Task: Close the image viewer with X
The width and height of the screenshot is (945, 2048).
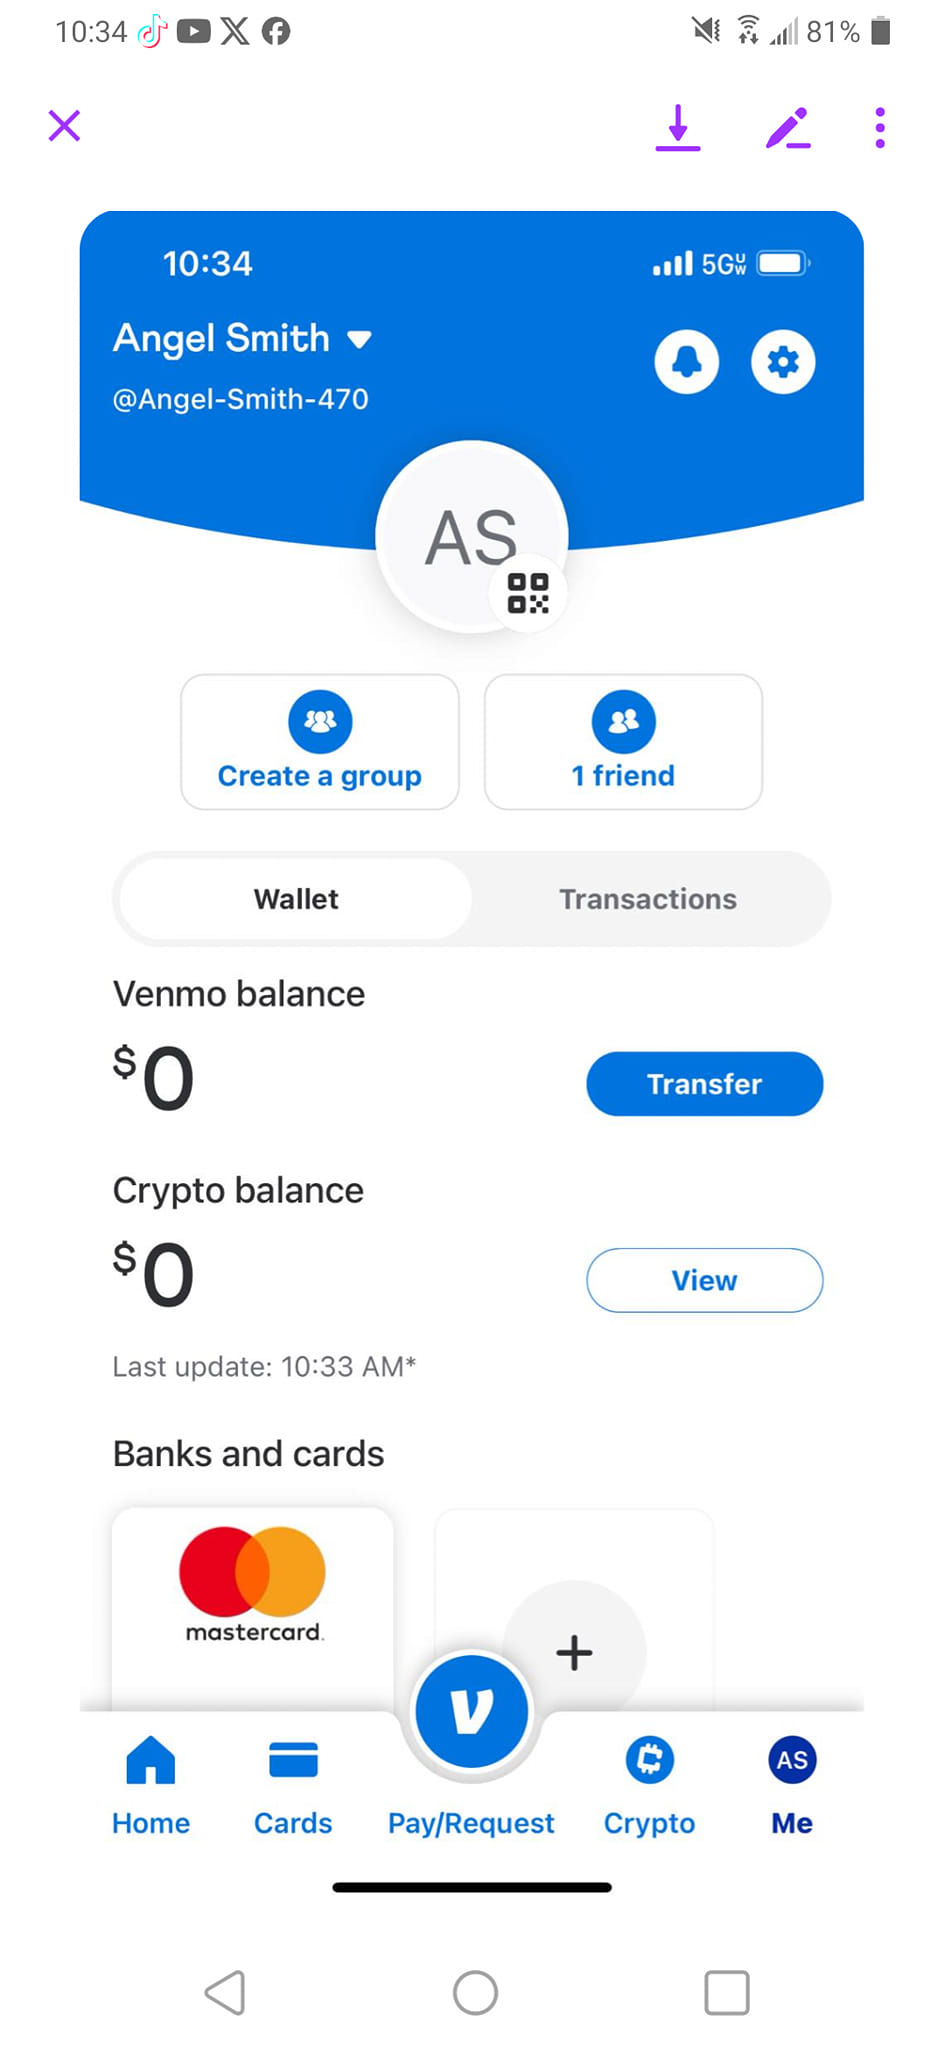Action: tap(64, 126)
